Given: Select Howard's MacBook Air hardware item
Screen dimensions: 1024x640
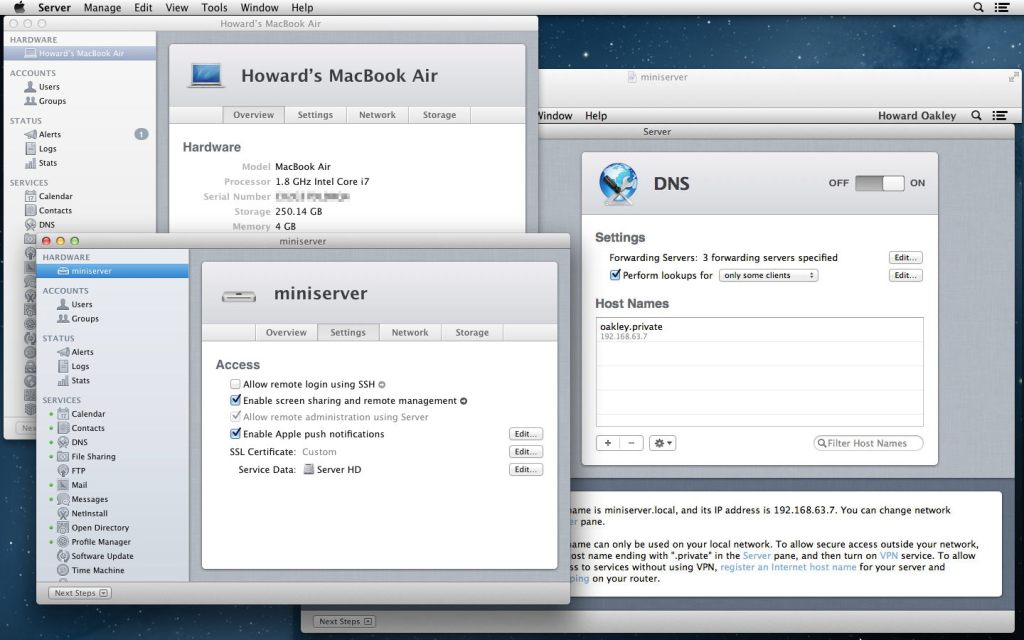Looking at the screenshot, I should click(80, 54).
